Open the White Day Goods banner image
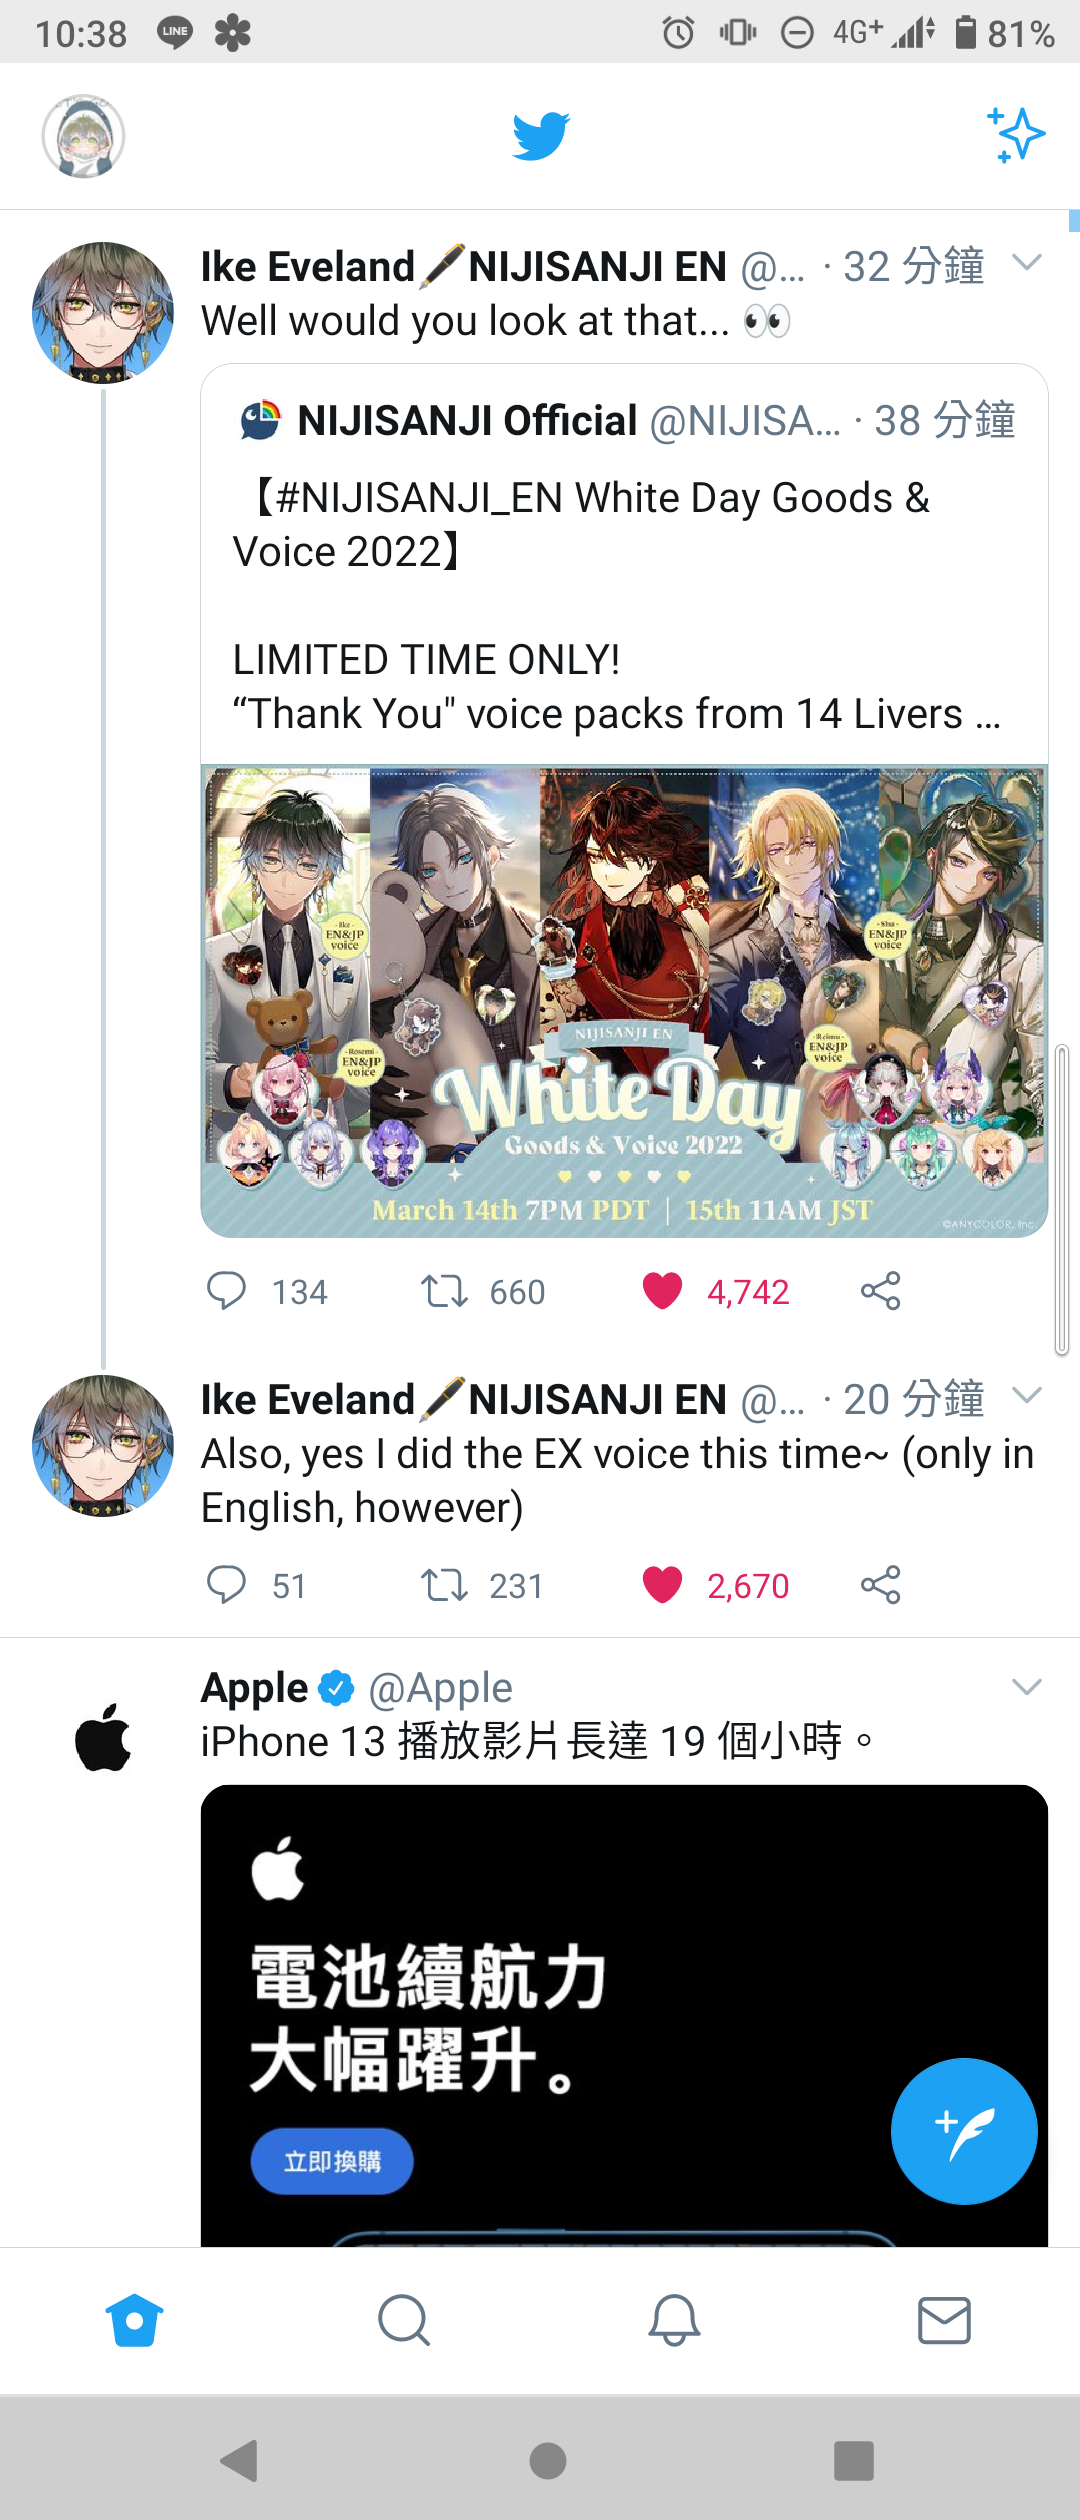 tap(624, 1001)
